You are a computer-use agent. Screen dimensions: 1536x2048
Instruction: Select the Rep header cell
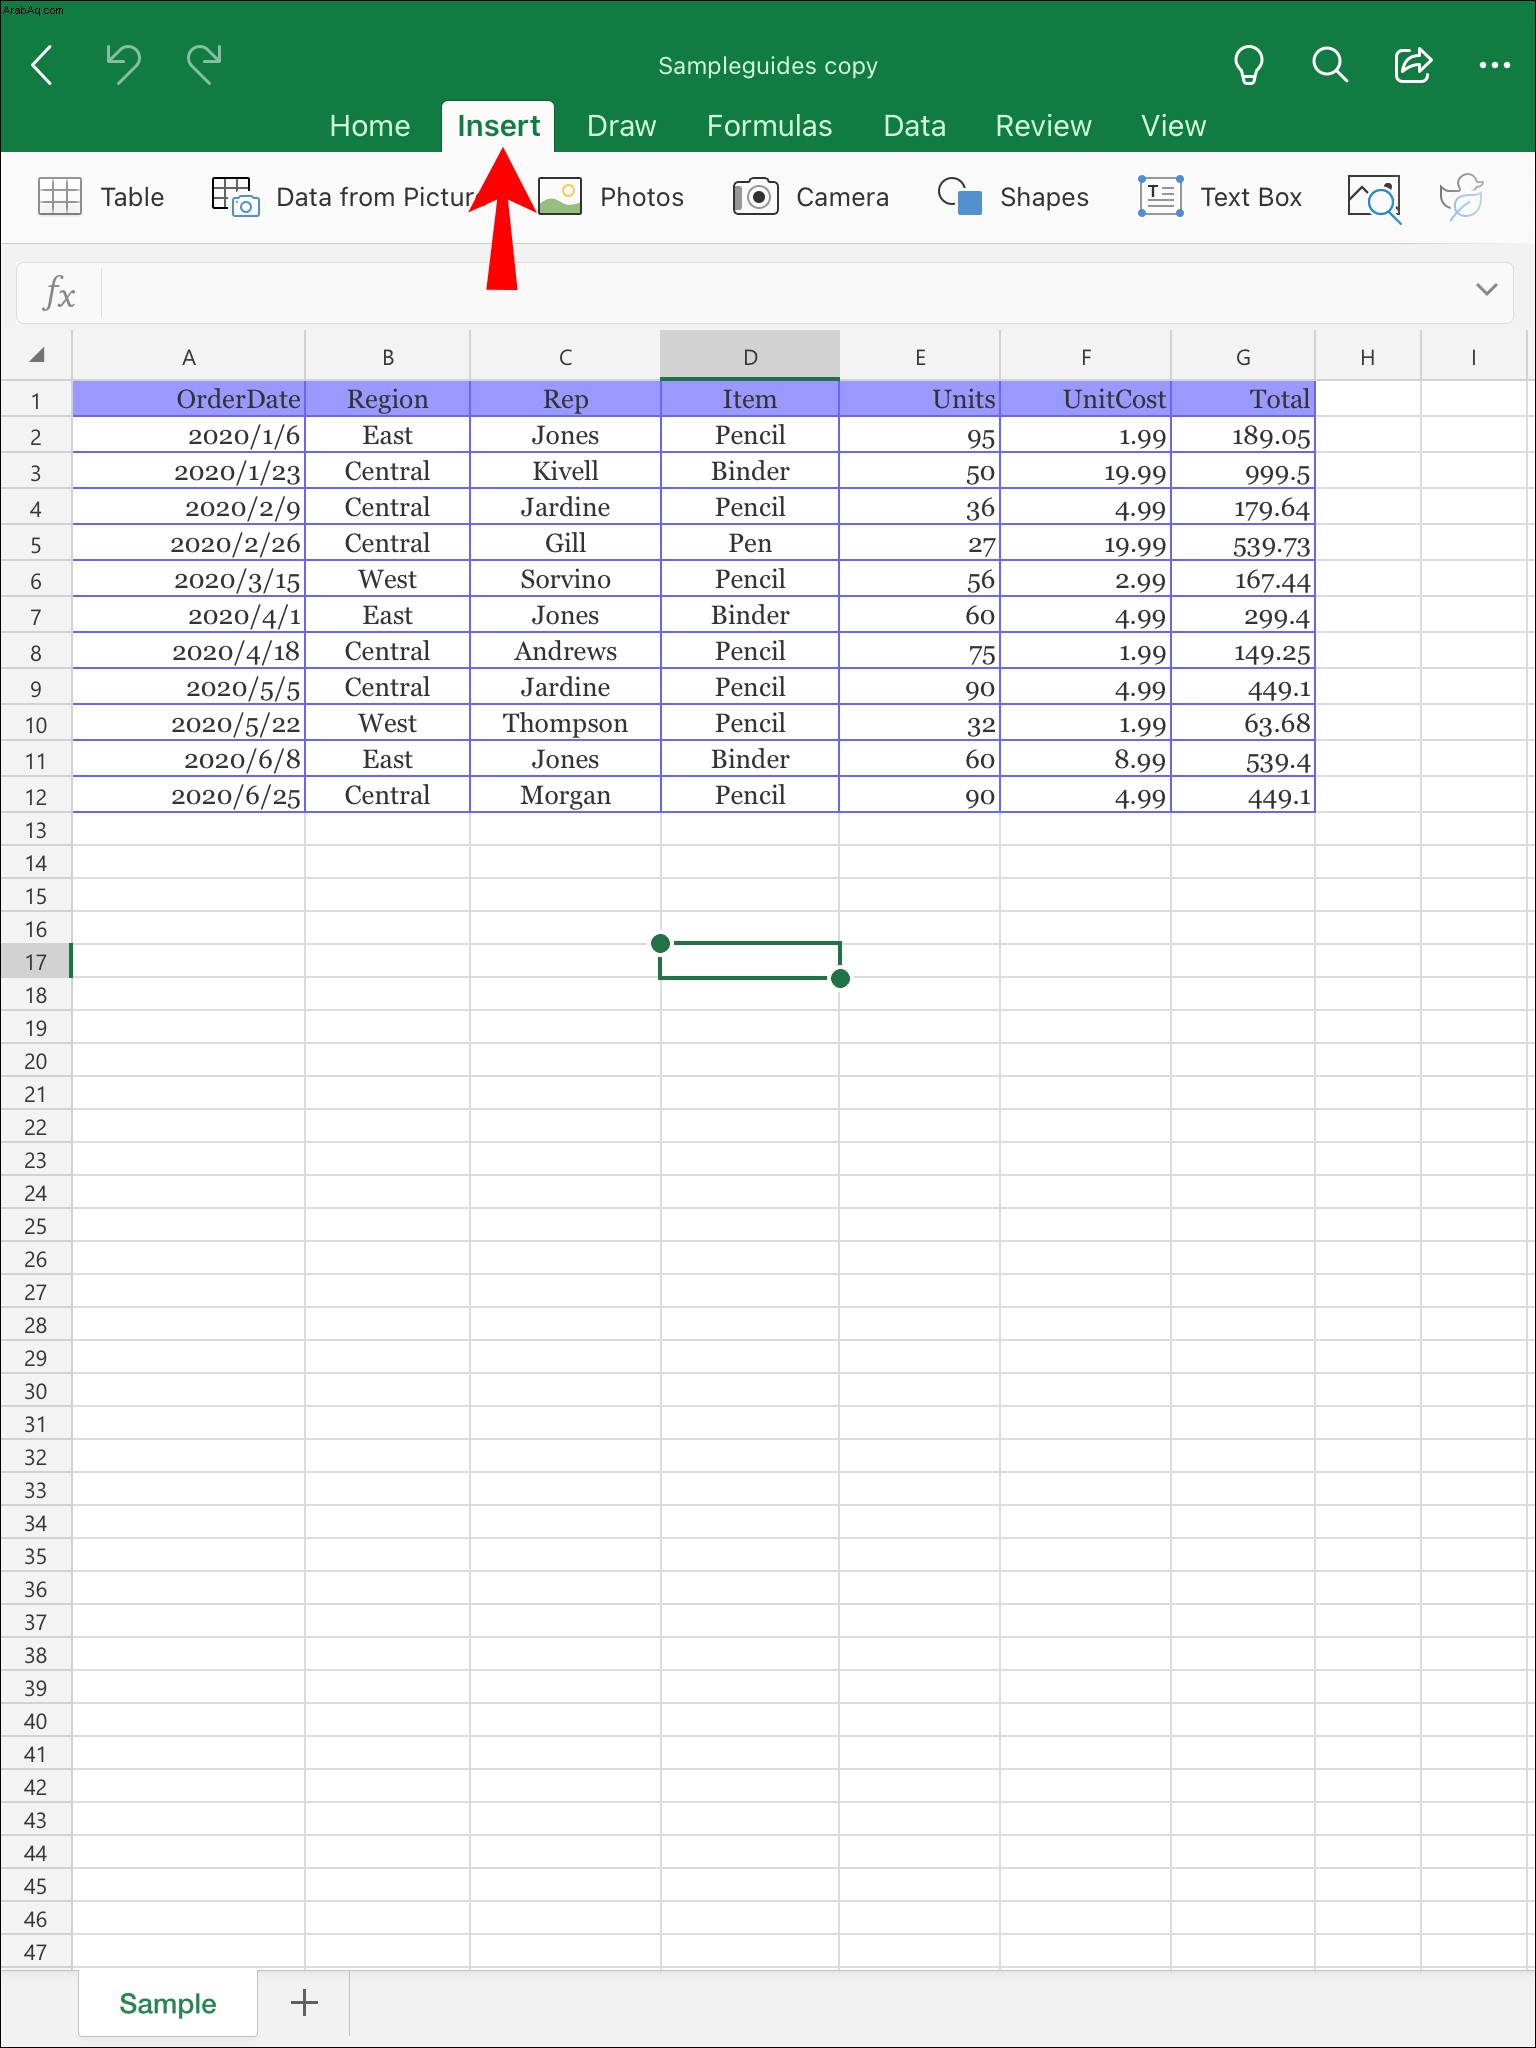565,399
